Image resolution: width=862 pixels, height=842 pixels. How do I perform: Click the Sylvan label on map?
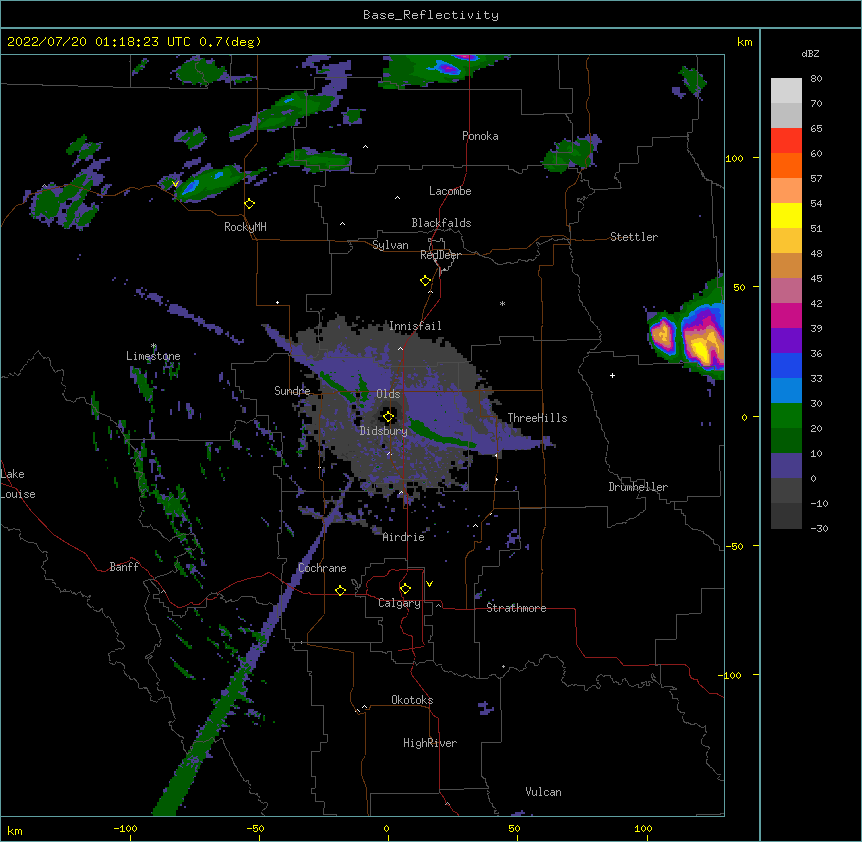[390, 245]
